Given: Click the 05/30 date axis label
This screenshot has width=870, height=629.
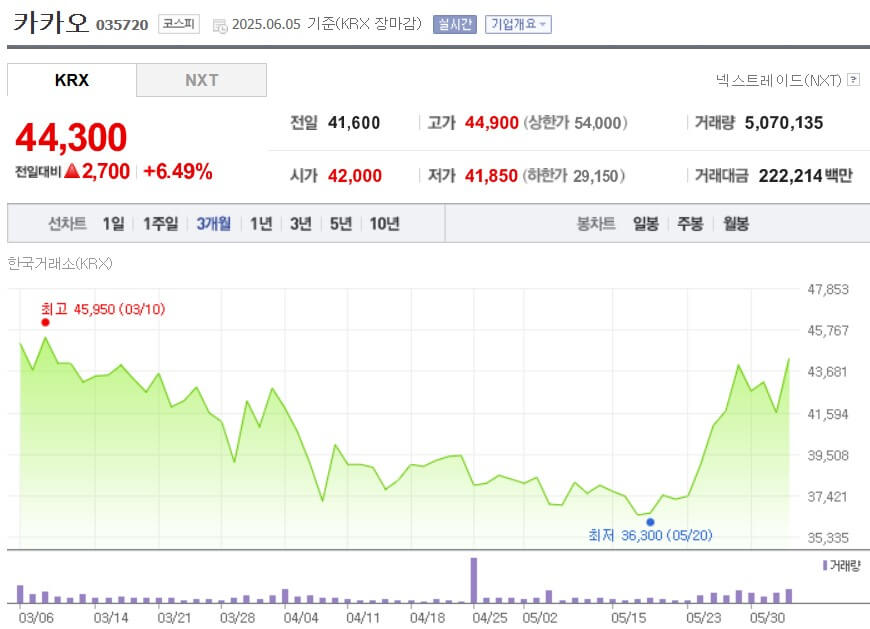Looking at the screenshot, I should (767, 618).
